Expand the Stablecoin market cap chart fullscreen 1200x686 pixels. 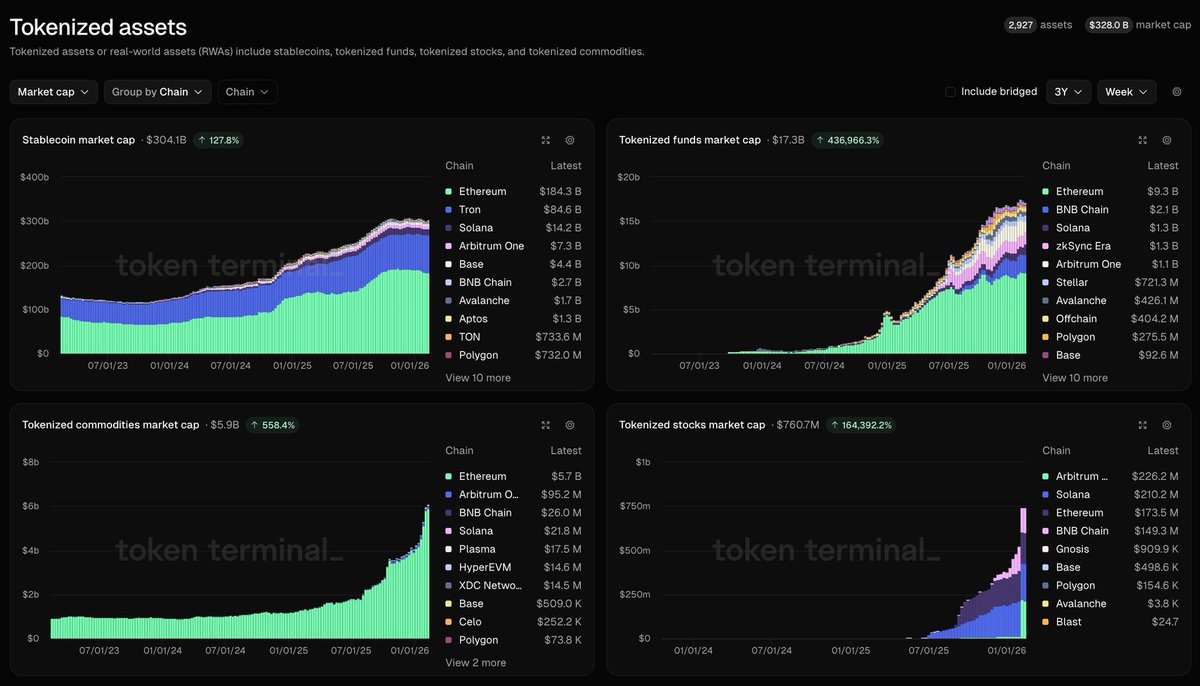tap(545, 140)
